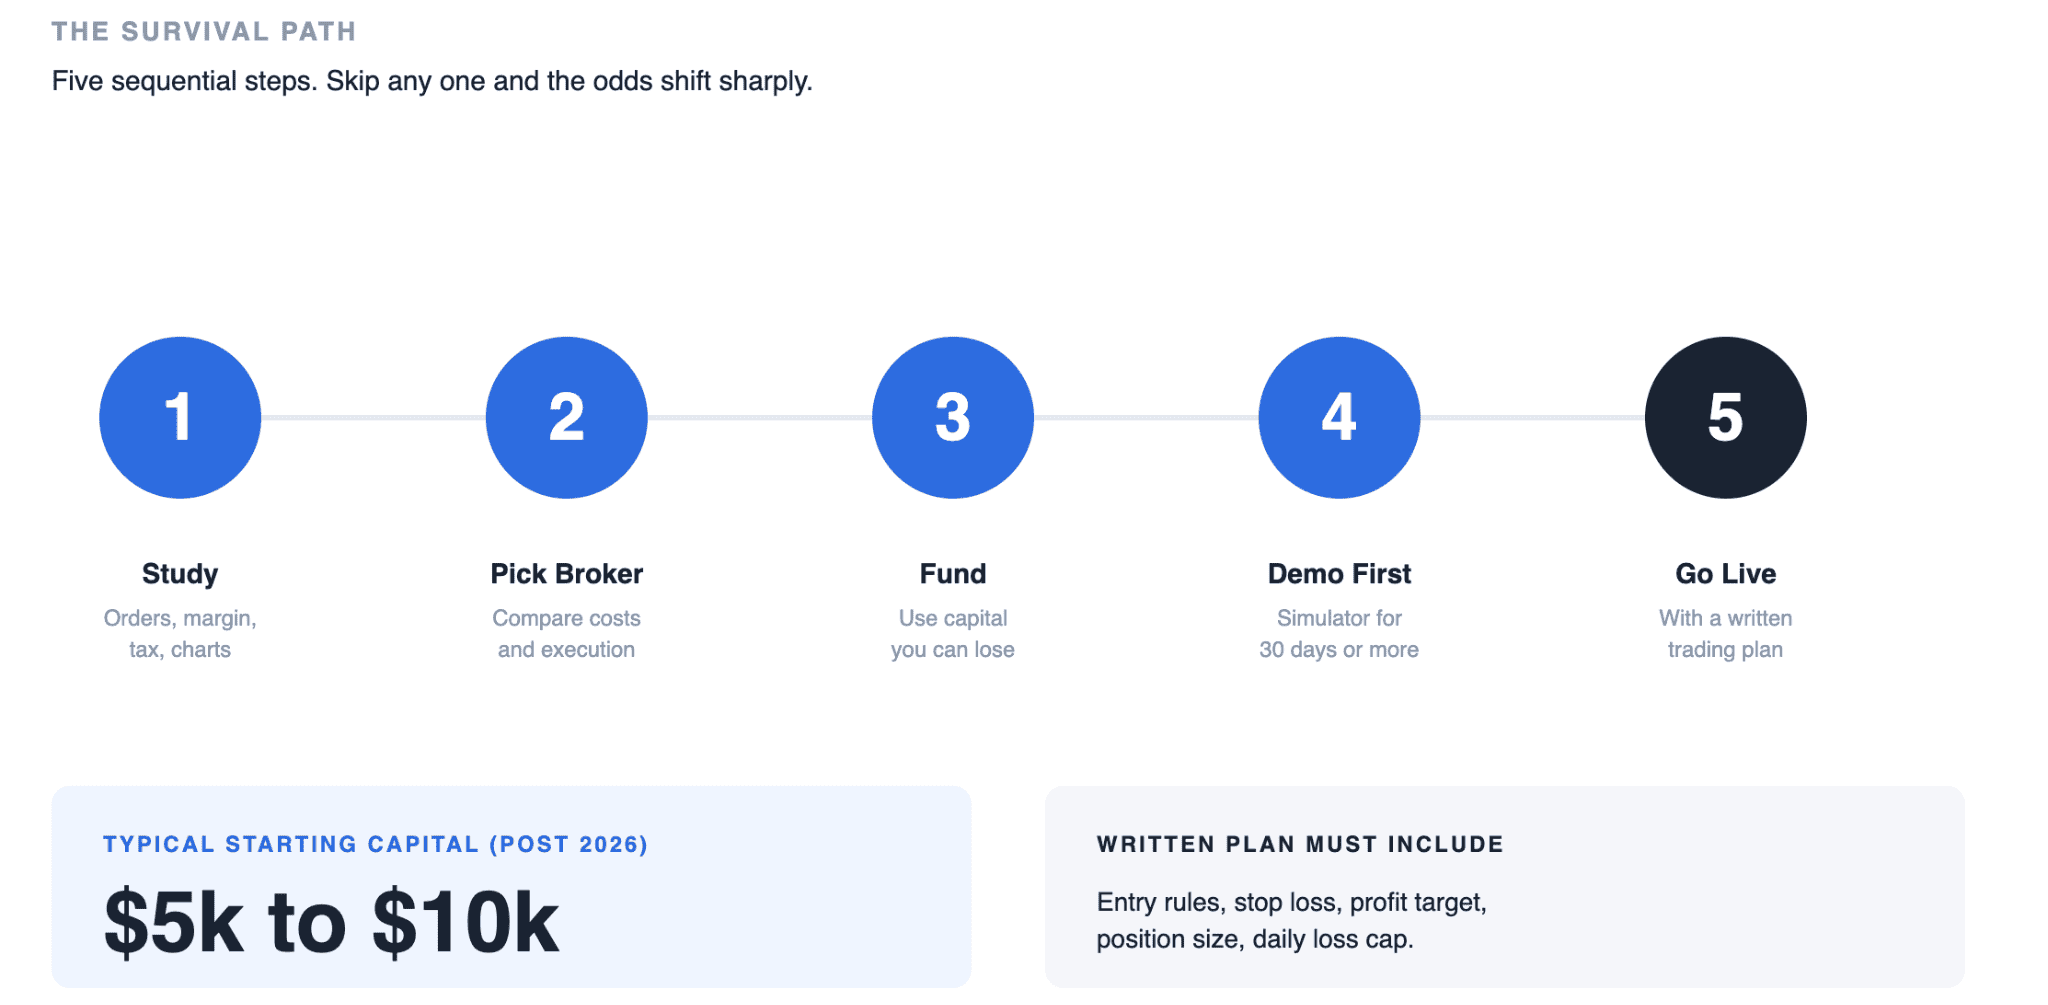
Task: Click the "$5k to $10k" figure
Action: pos(331,922)
